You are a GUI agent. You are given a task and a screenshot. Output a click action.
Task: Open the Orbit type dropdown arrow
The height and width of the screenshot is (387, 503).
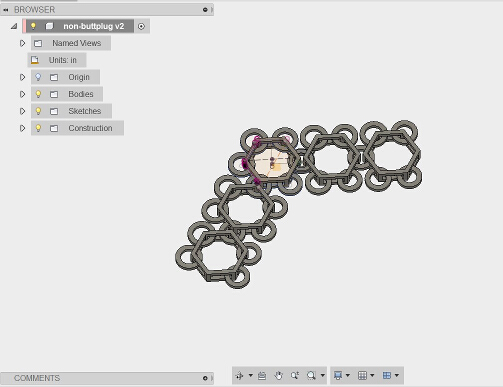250,375
